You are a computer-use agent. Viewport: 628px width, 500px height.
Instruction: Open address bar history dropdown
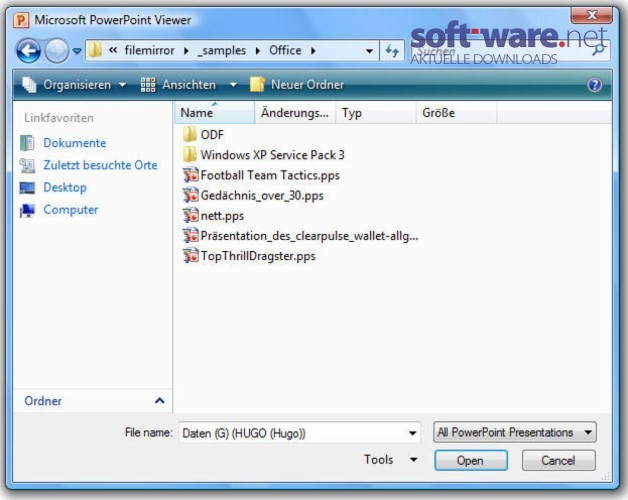370,51
